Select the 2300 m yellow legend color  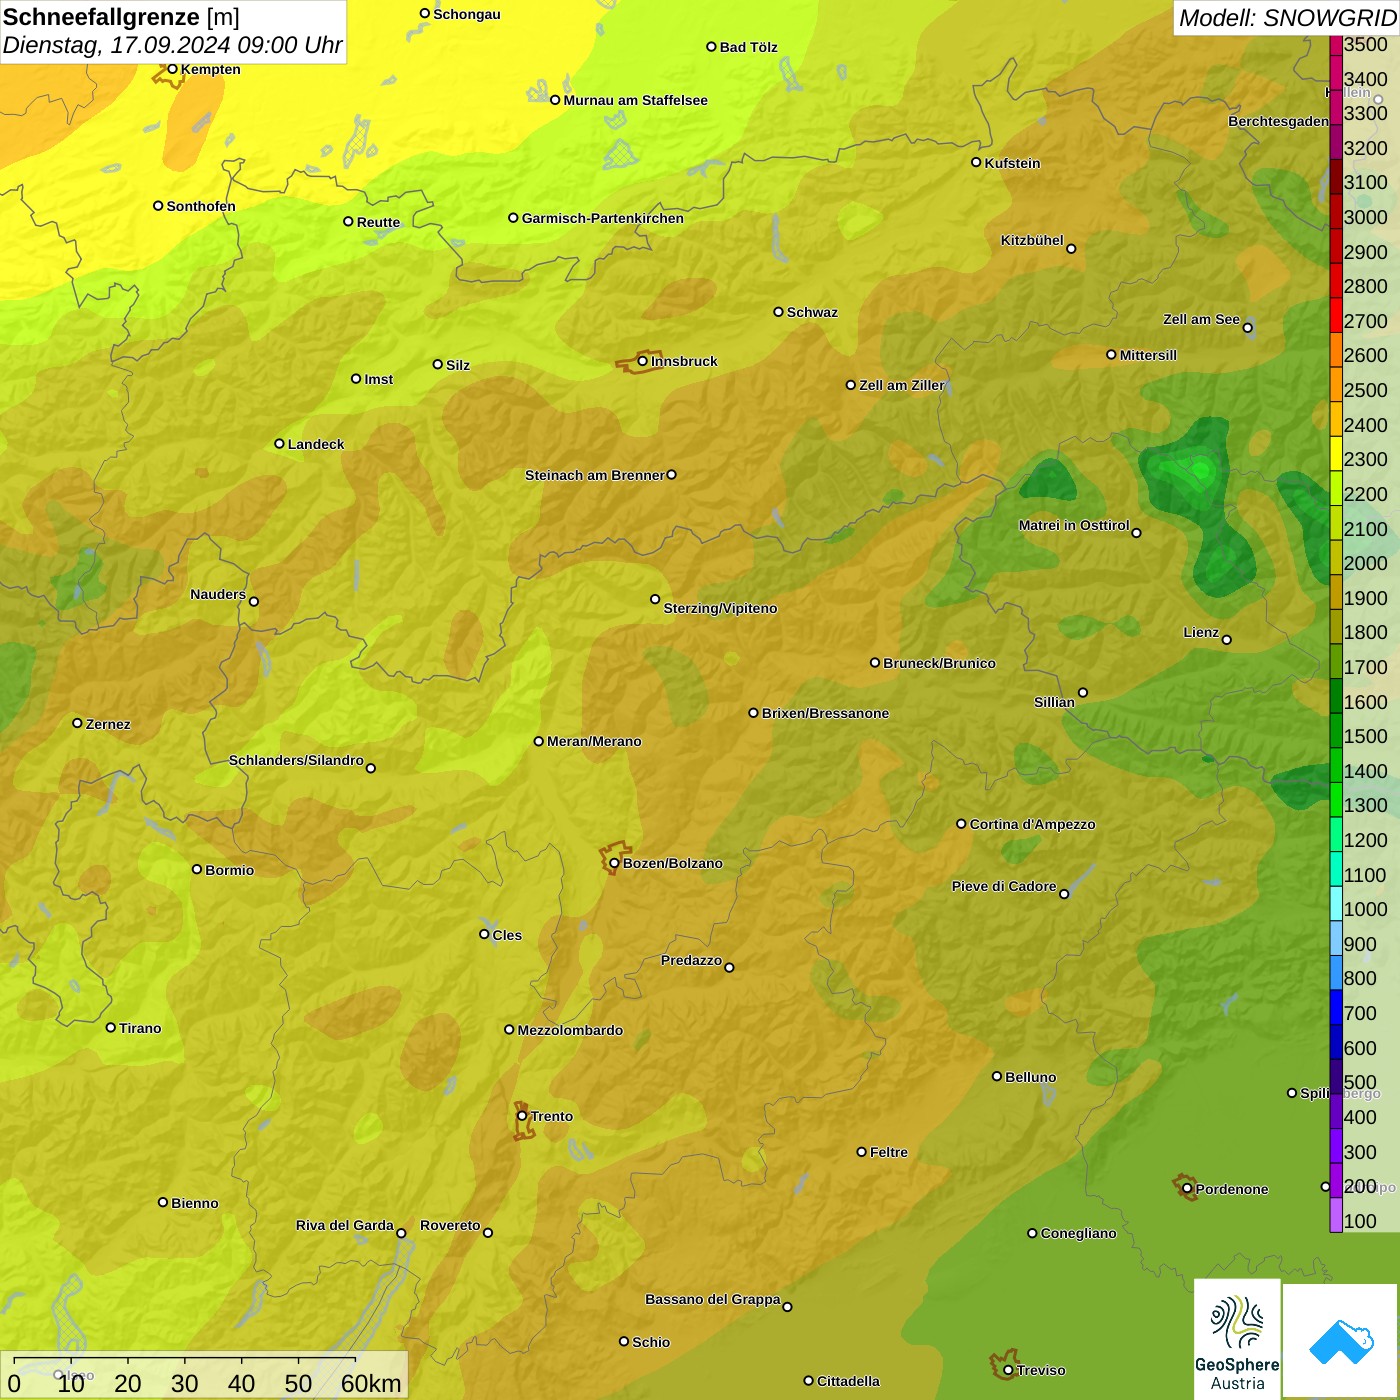[1336, 453]
